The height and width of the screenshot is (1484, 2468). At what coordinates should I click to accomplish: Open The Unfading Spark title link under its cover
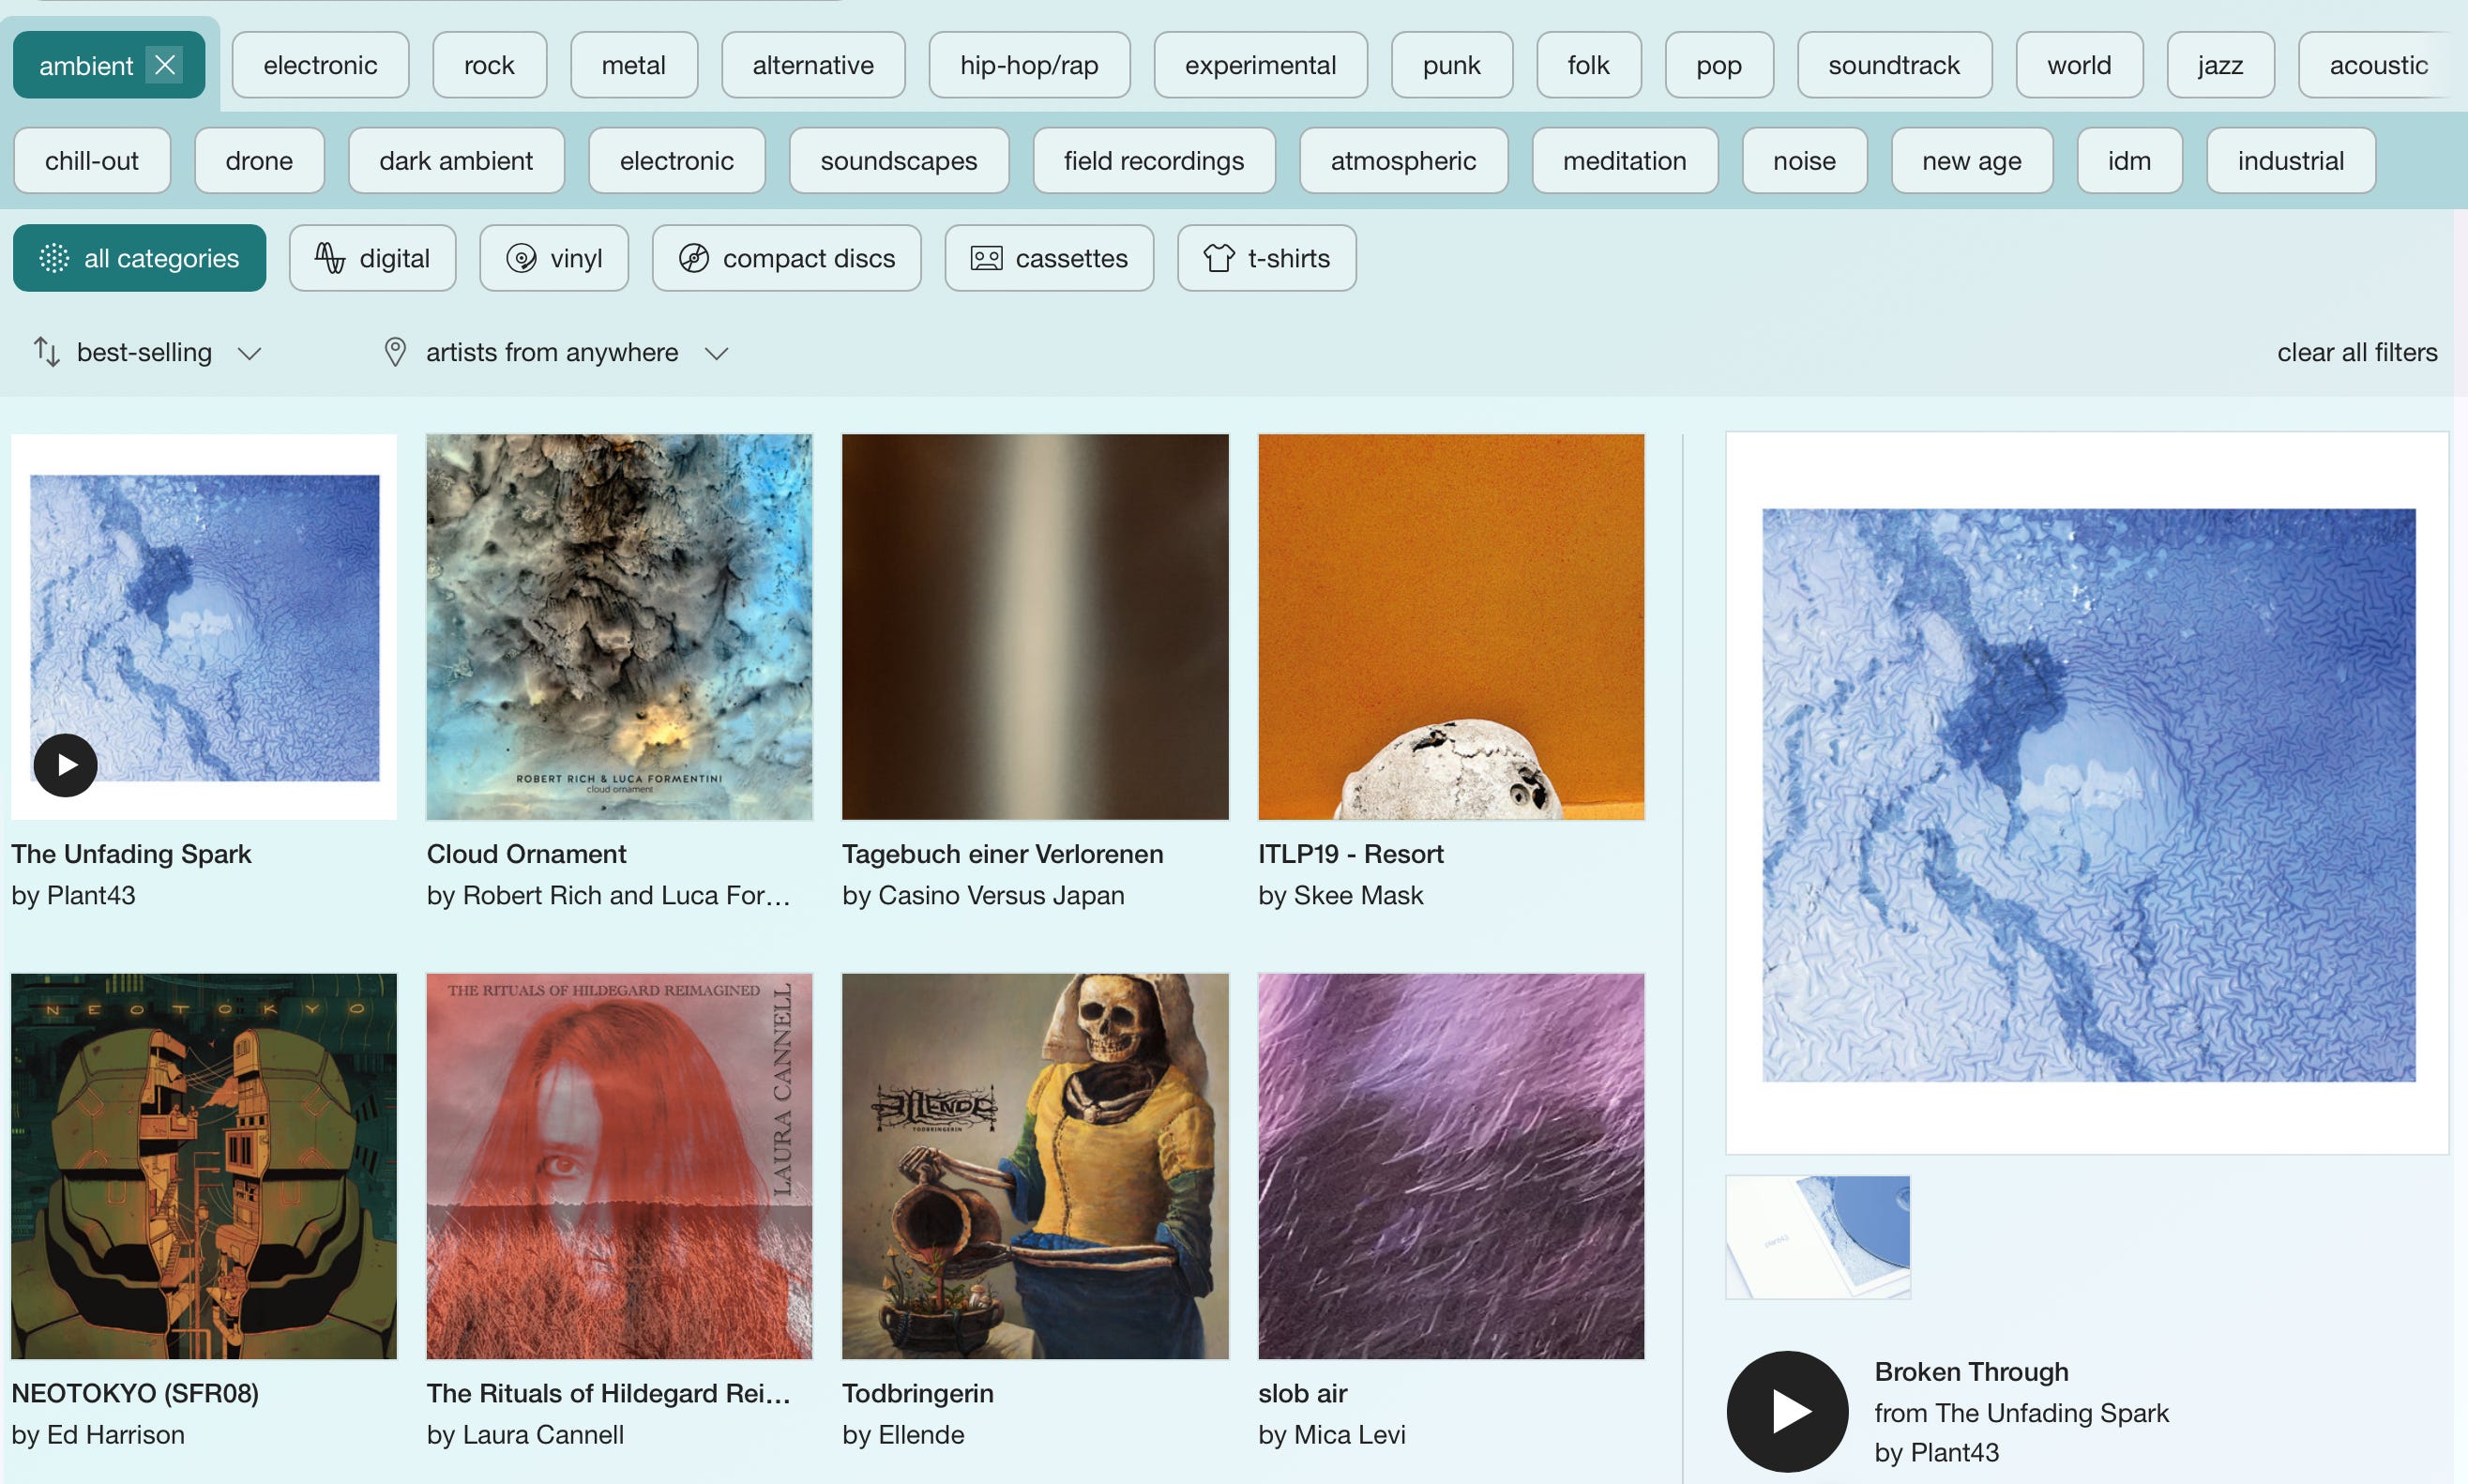(x=131, y=854)
